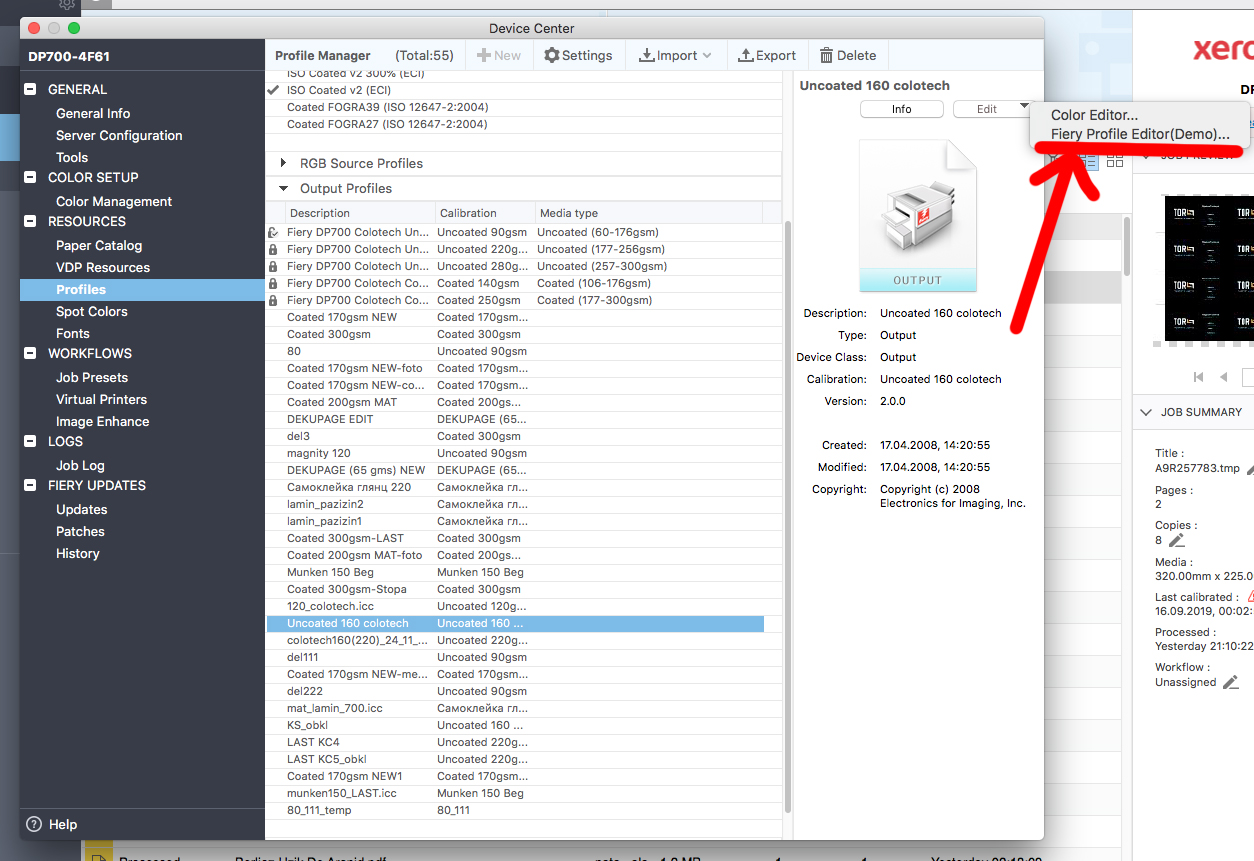Click the New plus button
This screenshot has height=861, width=1254.
click(498, 56)
